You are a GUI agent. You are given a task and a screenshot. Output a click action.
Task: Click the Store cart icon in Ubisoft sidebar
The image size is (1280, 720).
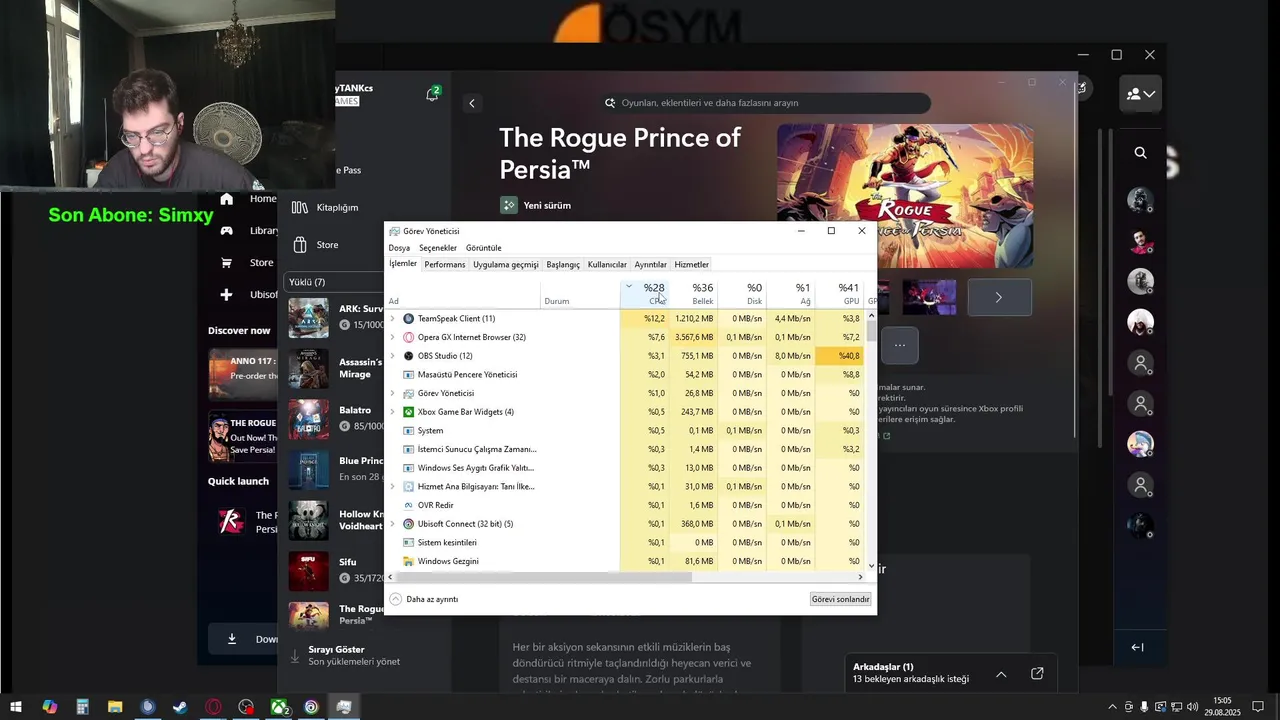point(227,263)
